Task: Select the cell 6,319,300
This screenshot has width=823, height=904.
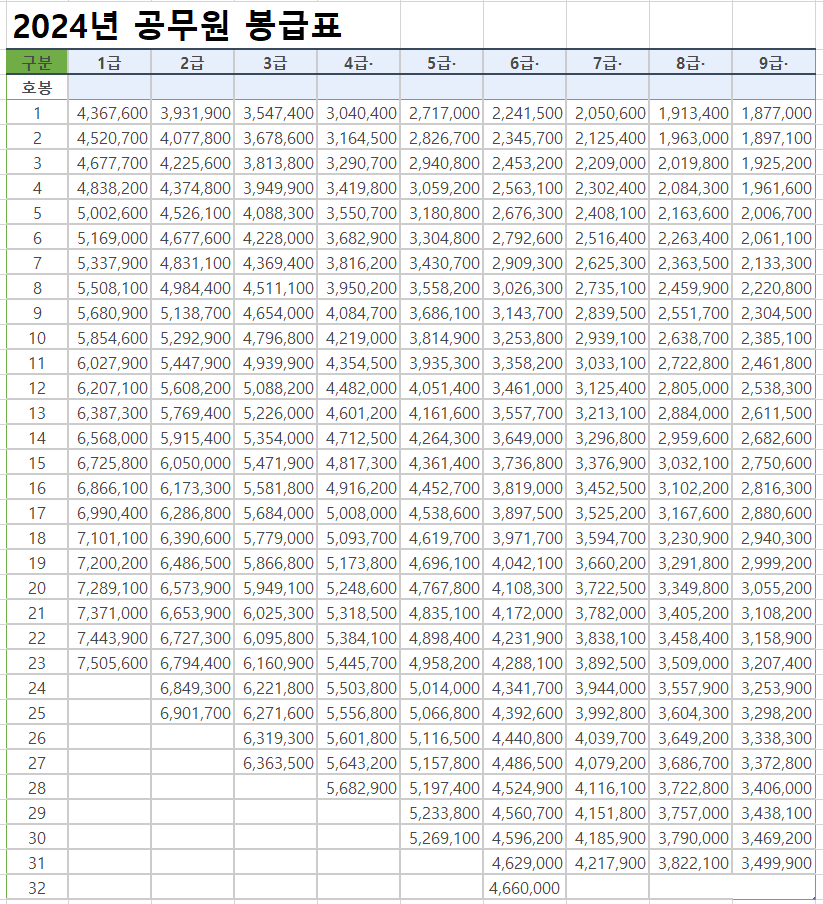Action: [275, 738]
